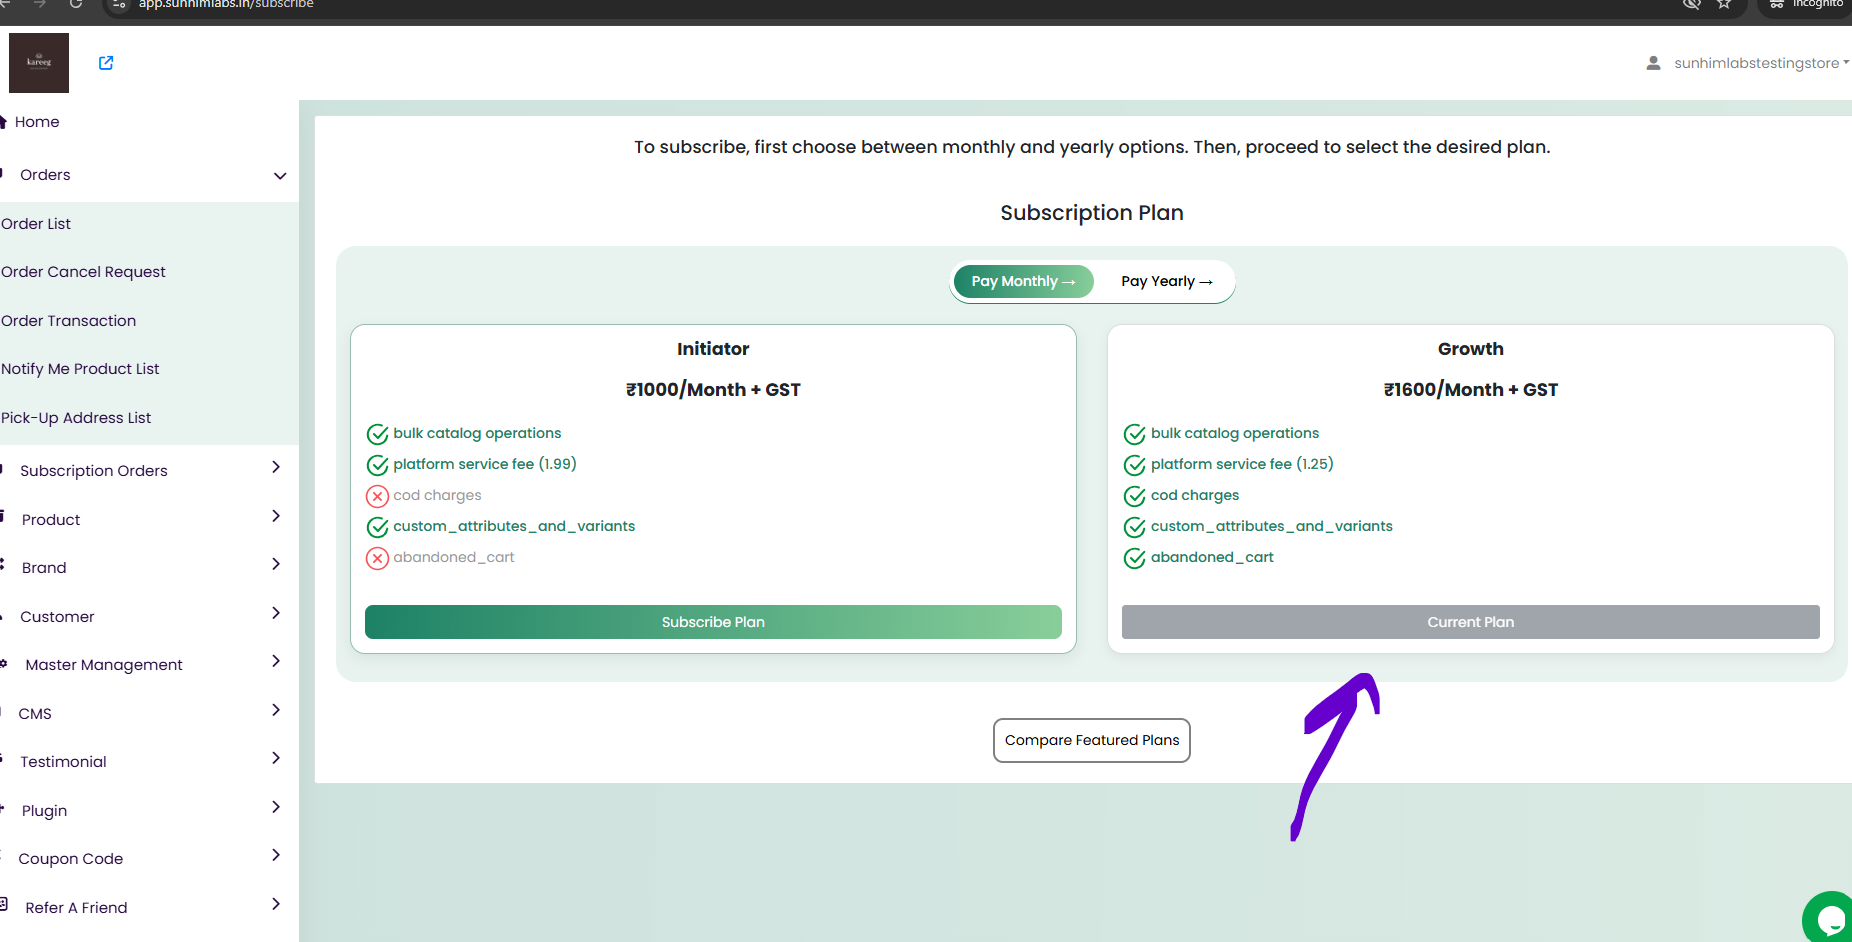Click Initiator abandoned_cart cross icon
The width and height of the screenshot is (1852, 942).
coord(377,558)
